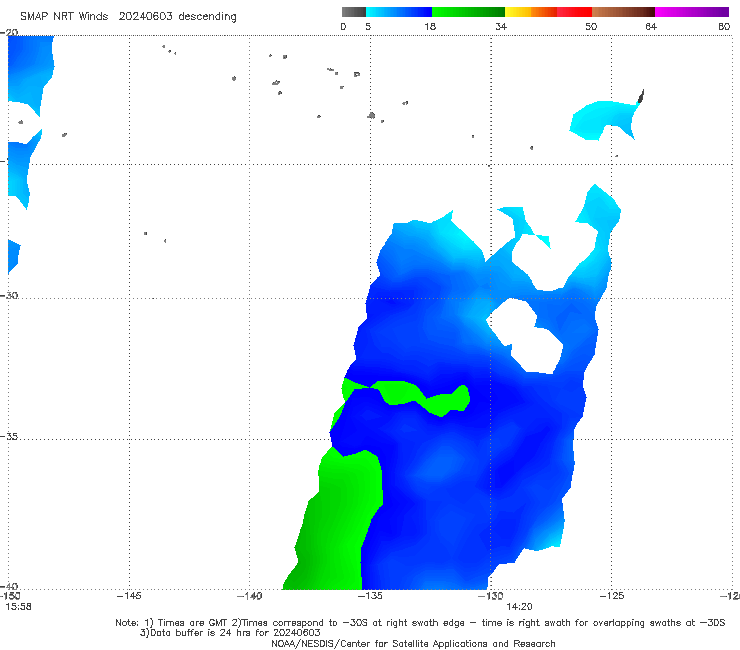740x650 pixels.
Task: Click the swath time '15:58'
Action: pyautogui.click(x=18, y=607)
